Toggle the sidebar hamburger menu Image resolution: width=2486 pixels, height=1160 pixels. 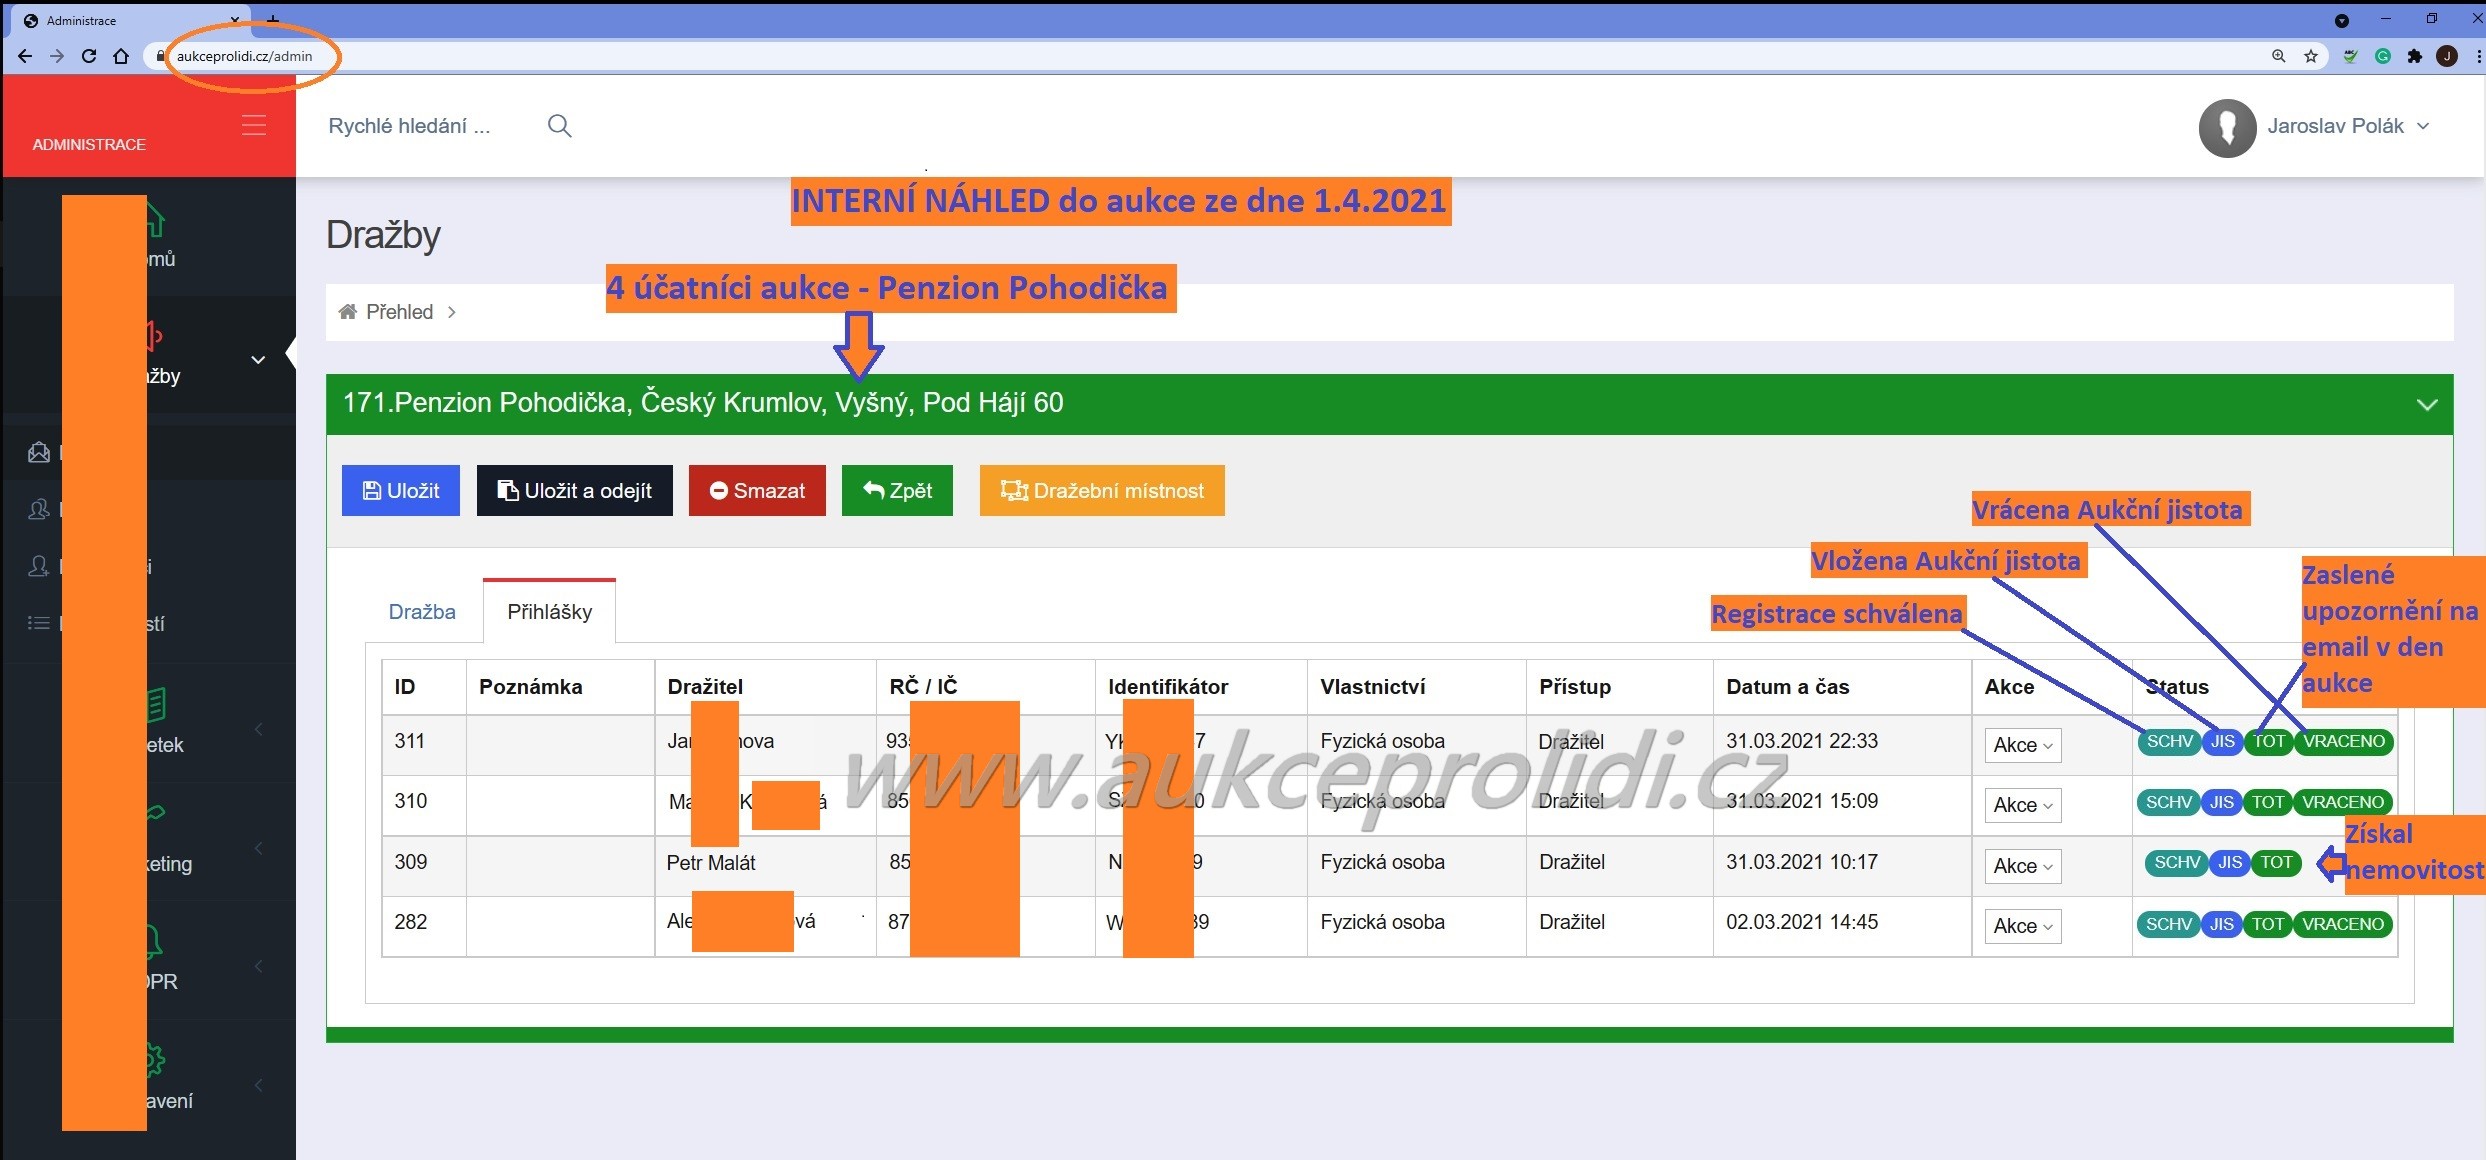point(254,125)
